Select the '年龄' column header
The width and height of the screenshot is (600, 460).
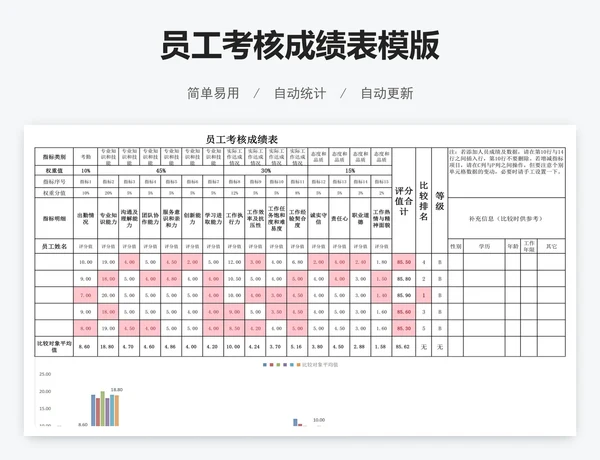click(513, 246)
